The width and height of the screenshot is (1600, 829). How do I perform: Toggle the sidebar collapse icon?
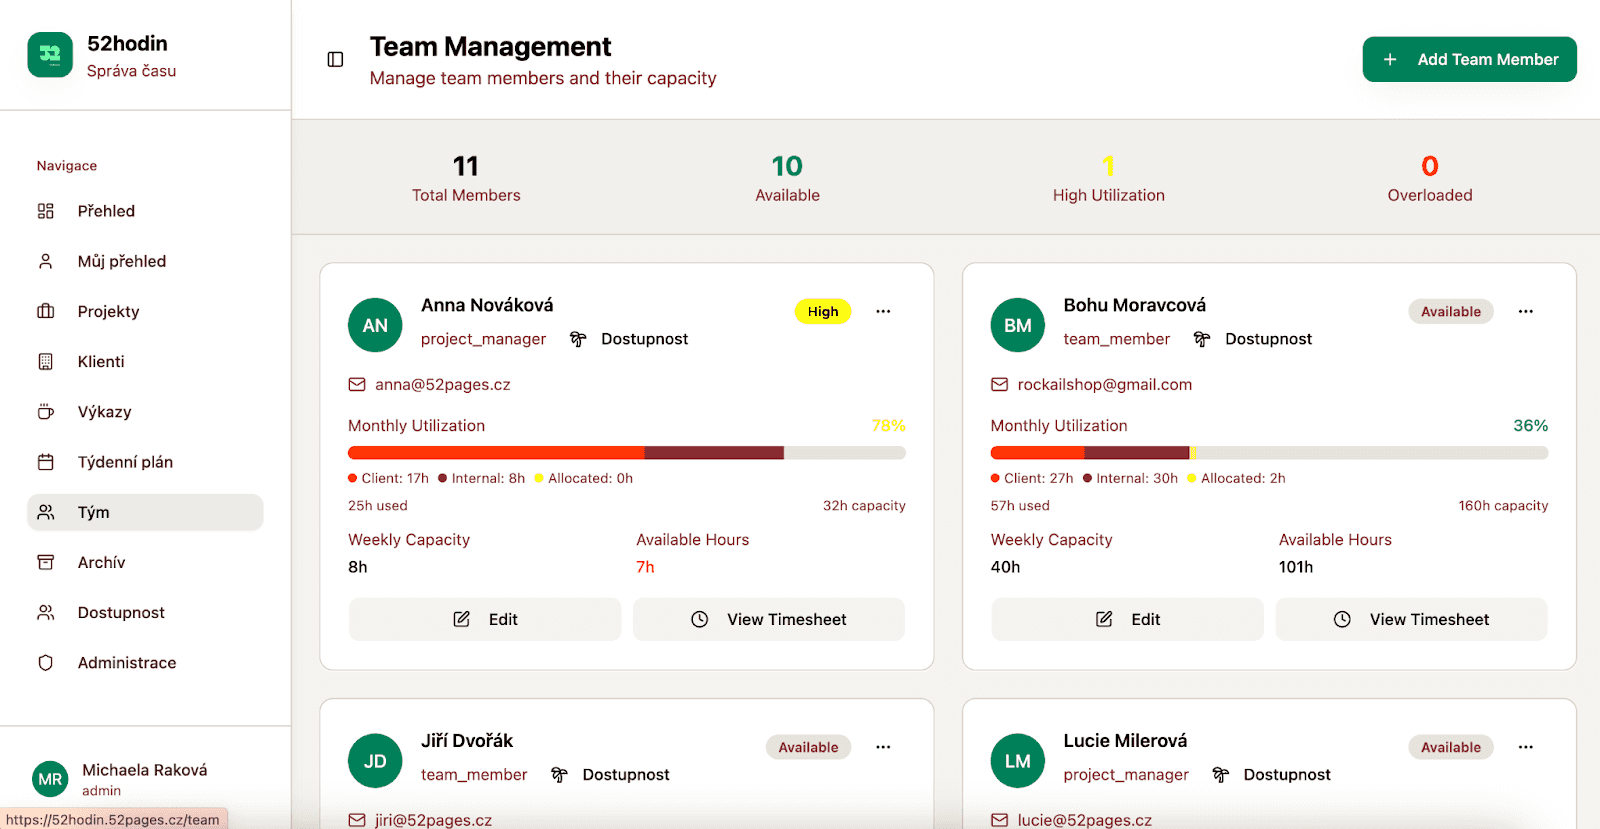coord(335,60)
